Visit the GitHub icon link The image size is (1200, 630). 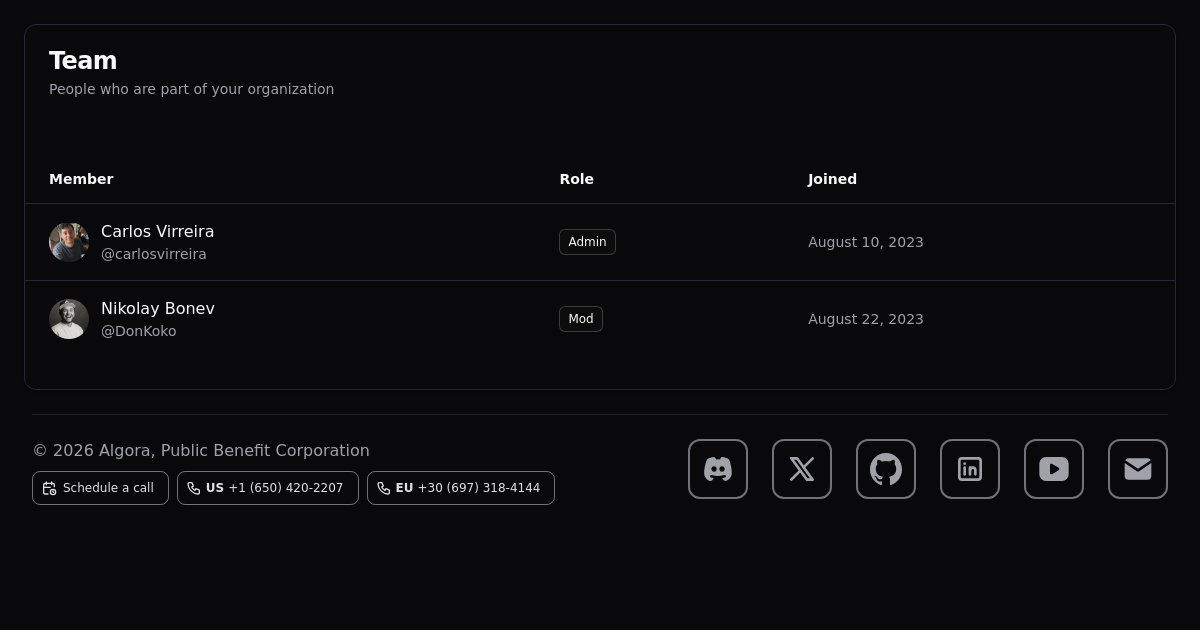click(x=886, y=469)
